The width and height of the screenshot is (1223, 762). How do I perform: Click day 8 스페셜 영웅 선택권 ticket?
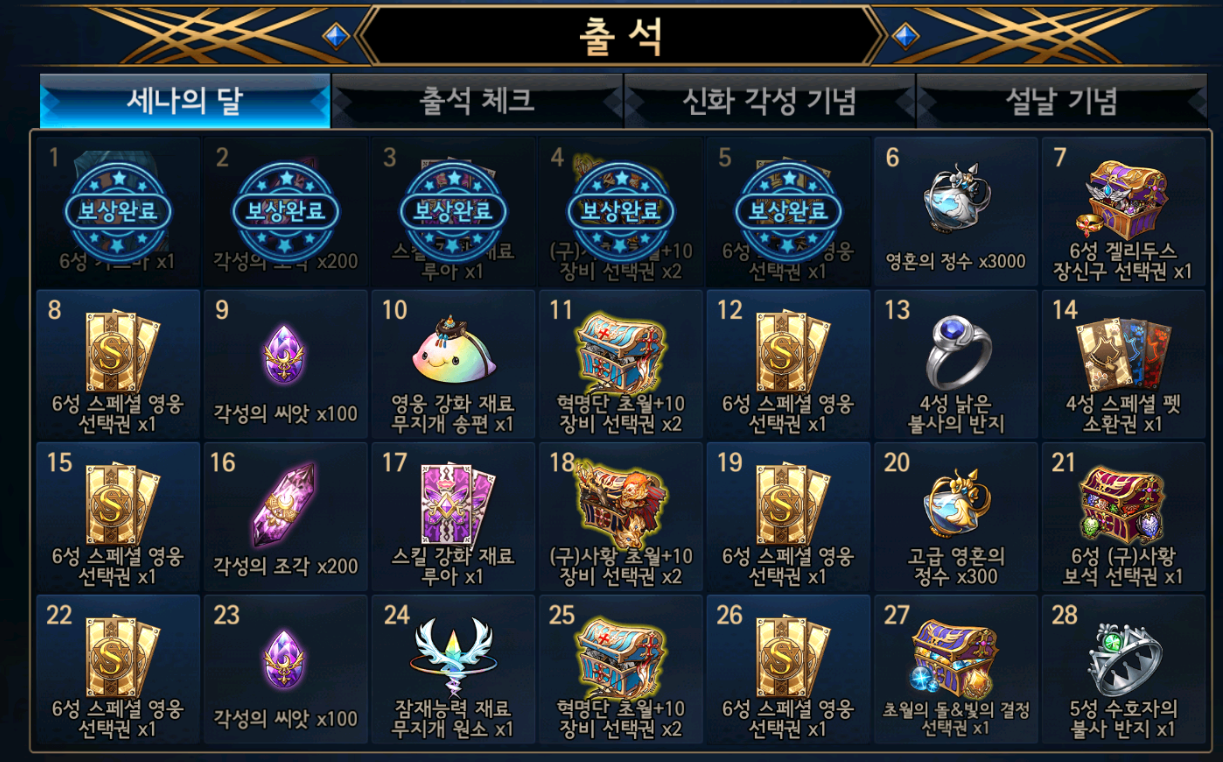click(x=118, y=364)
